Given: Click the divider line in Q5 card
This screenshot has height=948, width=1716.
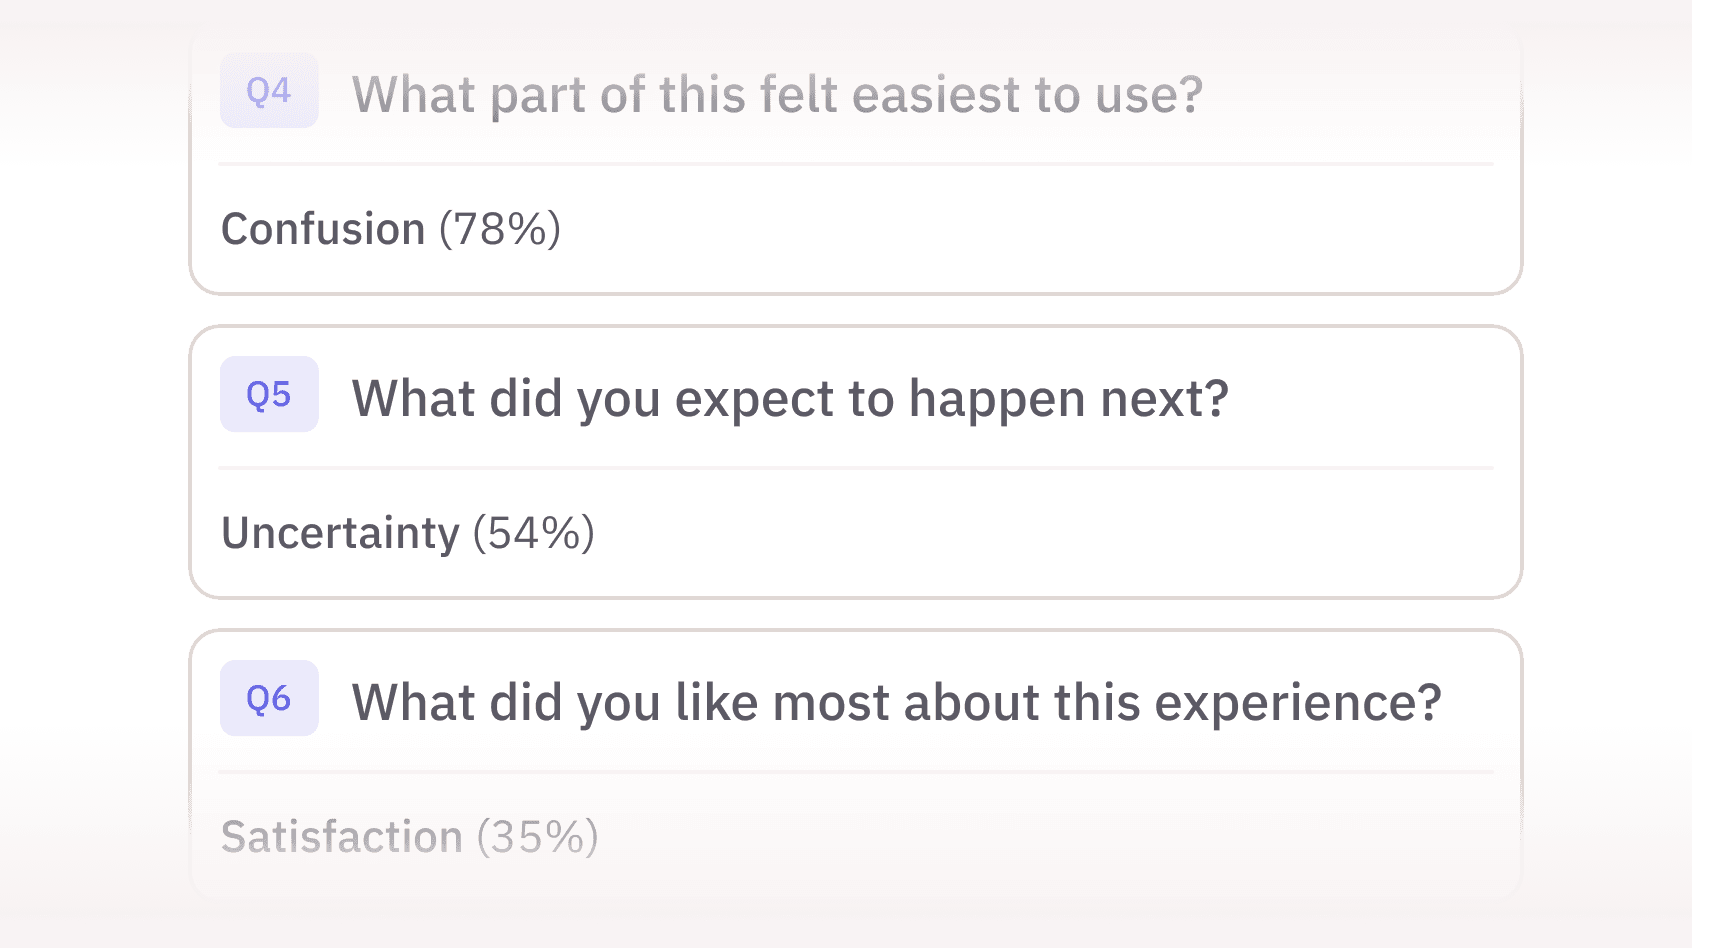Looking at the screenshot, I should pyautogui.click(x=856, y=468).
